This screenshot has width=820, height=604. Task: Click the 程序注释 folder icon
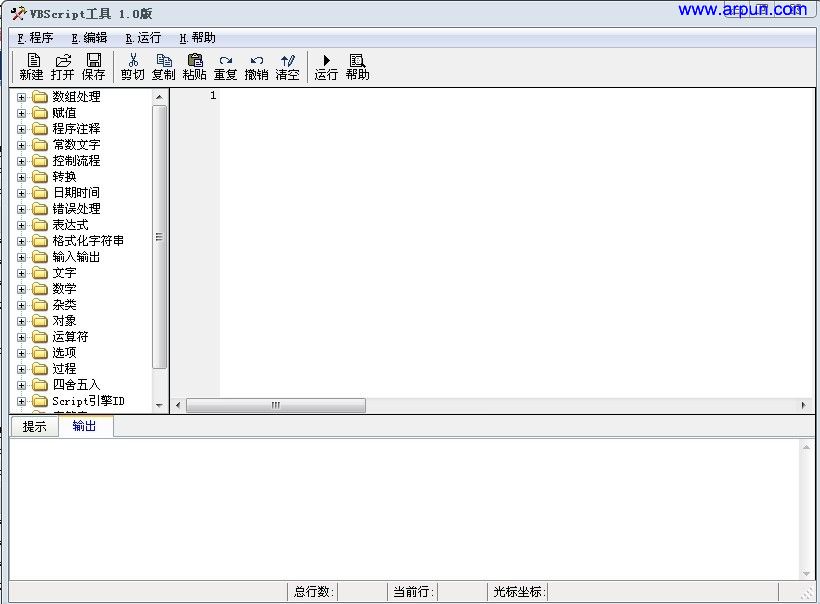(40, 129)
